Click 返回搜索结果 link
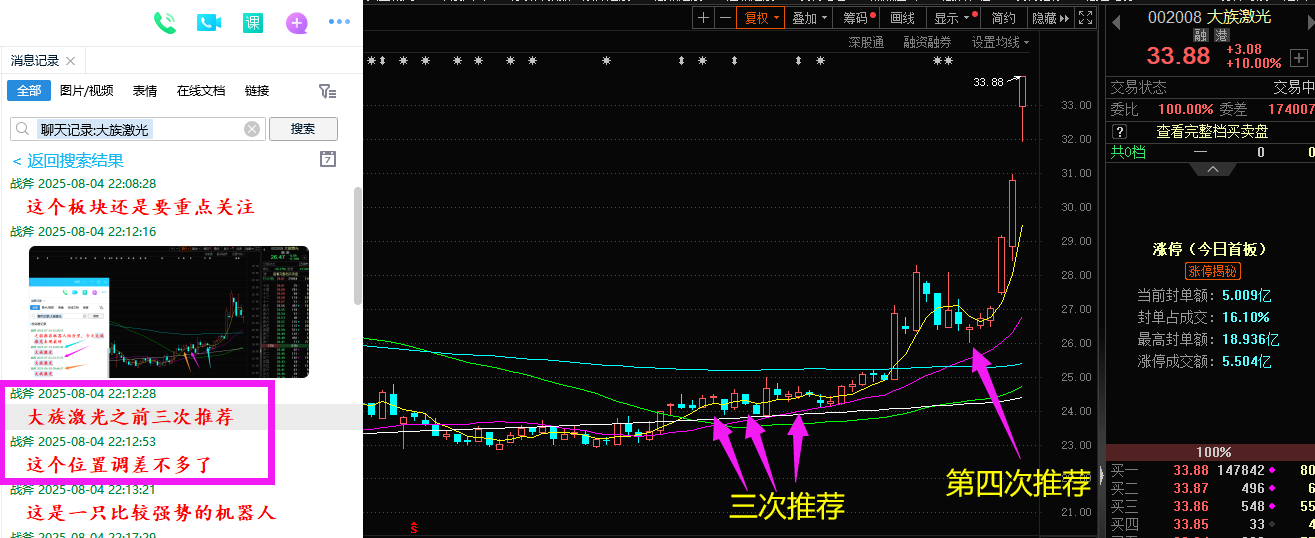 tap(68, 160)
